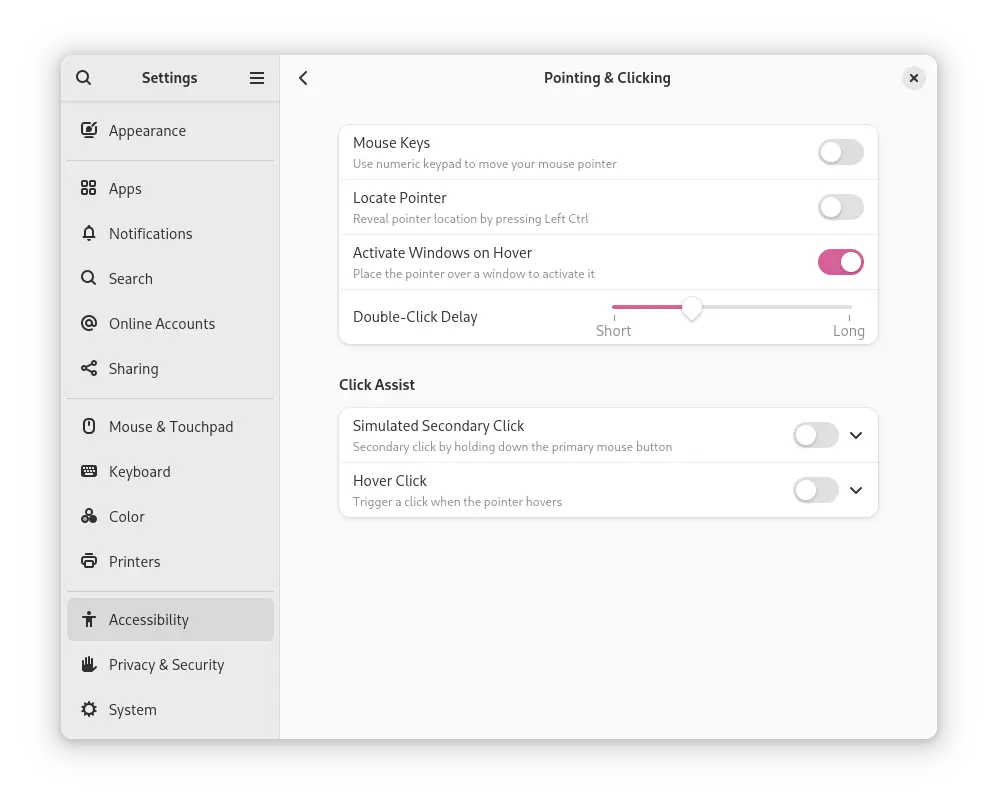This screenshot has height=806, width=998.
Task: Click the System gear icon
Action: [89, 710]
